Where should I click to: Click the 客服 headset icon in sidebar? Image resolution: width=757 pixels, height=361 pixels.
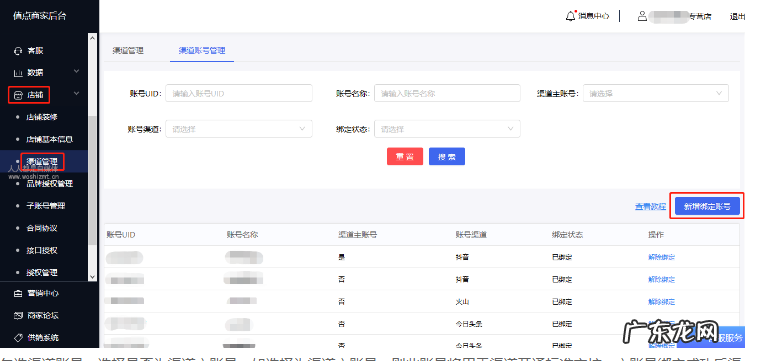(18, 51)
